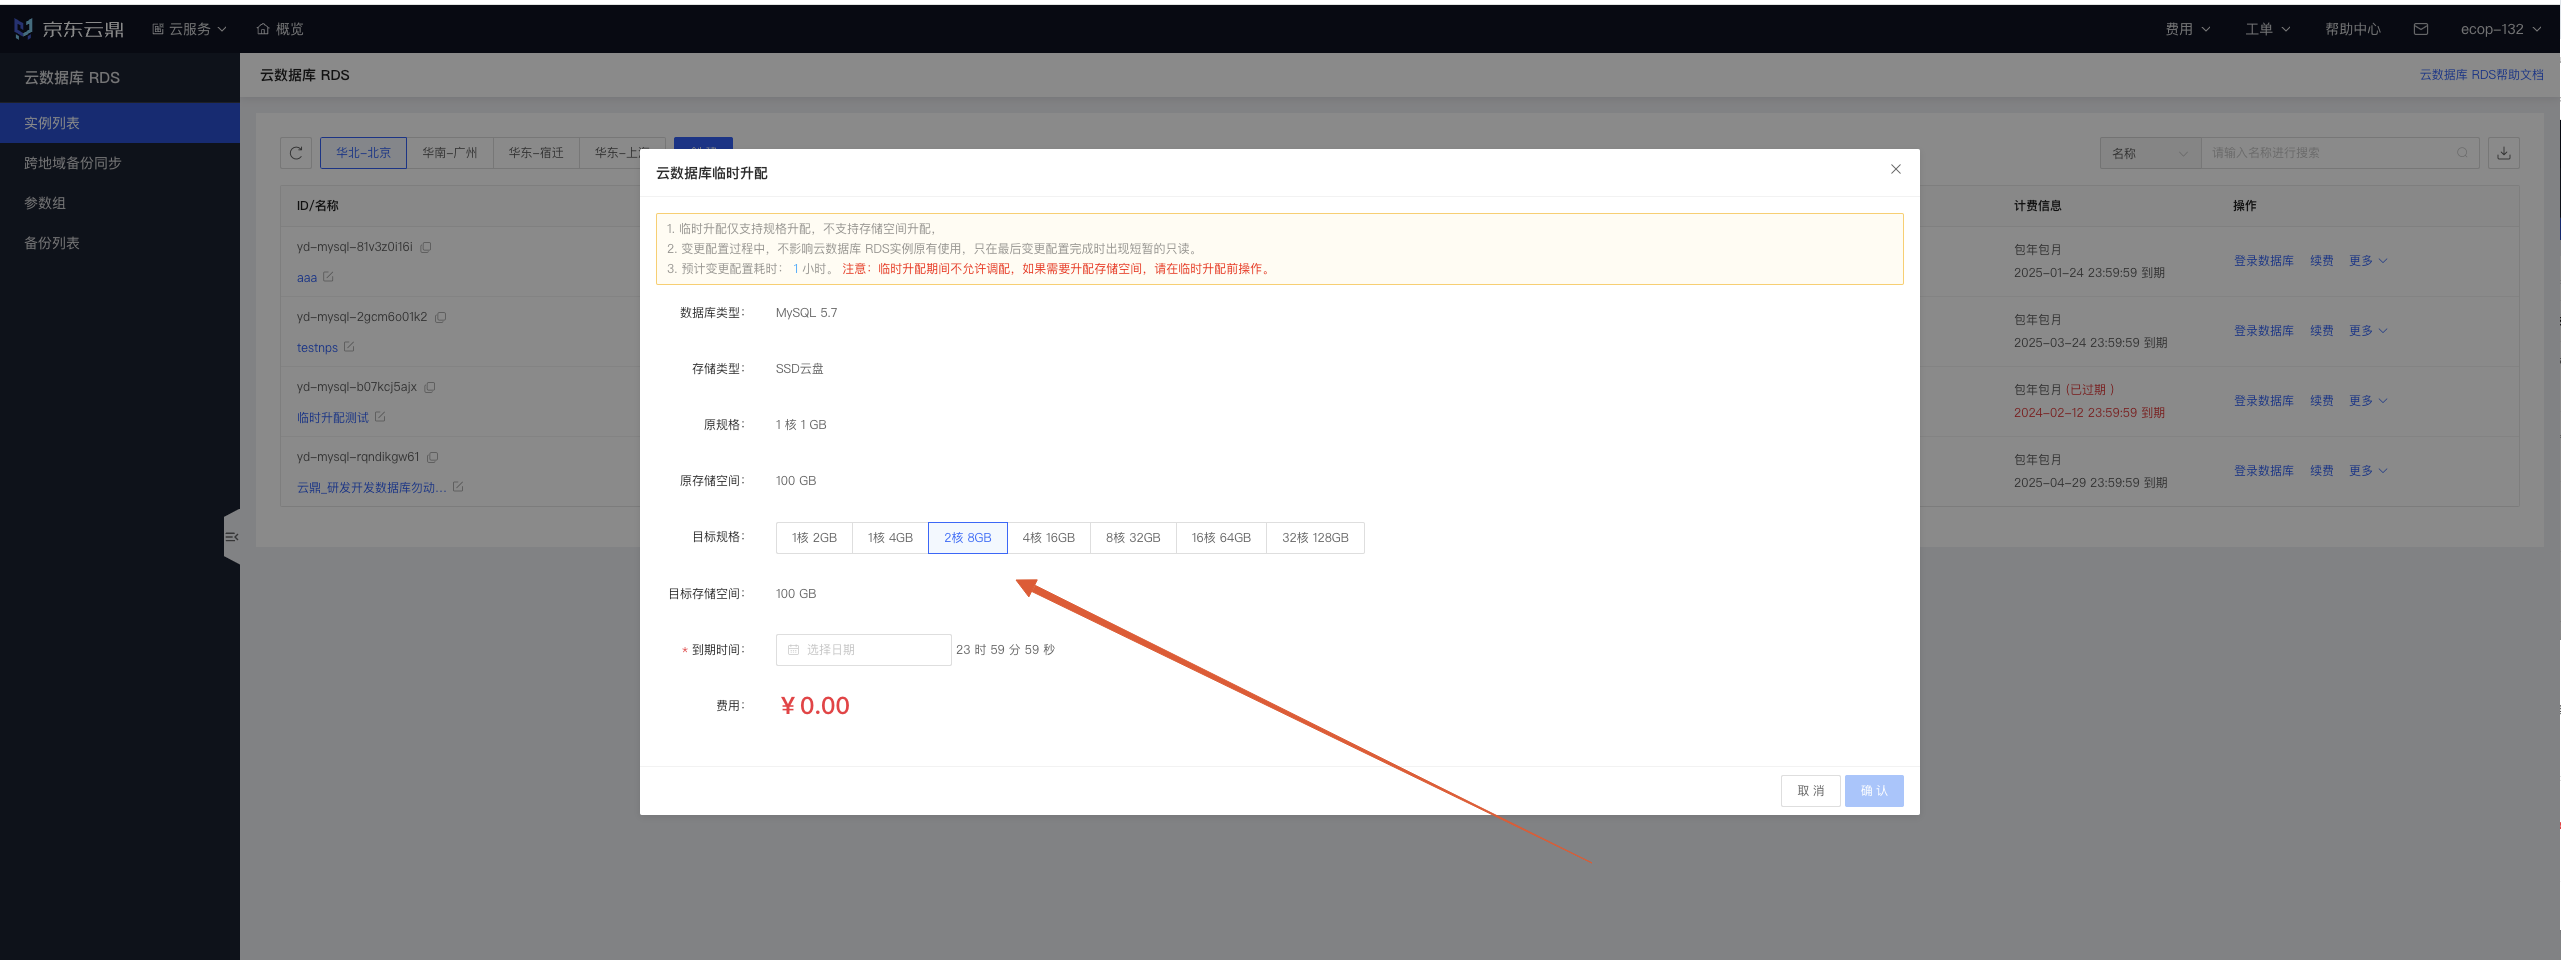Pick the 32核 128GB target spec

[1314, 538]
